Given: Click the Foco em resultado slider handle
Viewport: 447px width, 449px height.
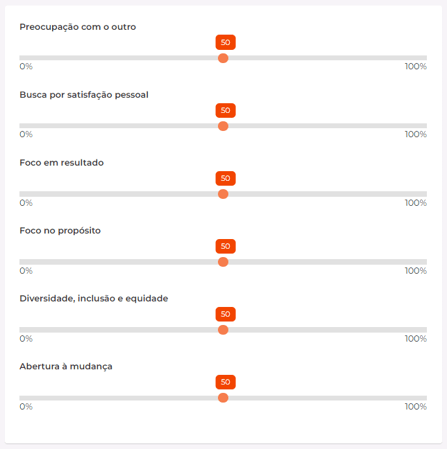Looking at the screenshot, I should point(223,194).
